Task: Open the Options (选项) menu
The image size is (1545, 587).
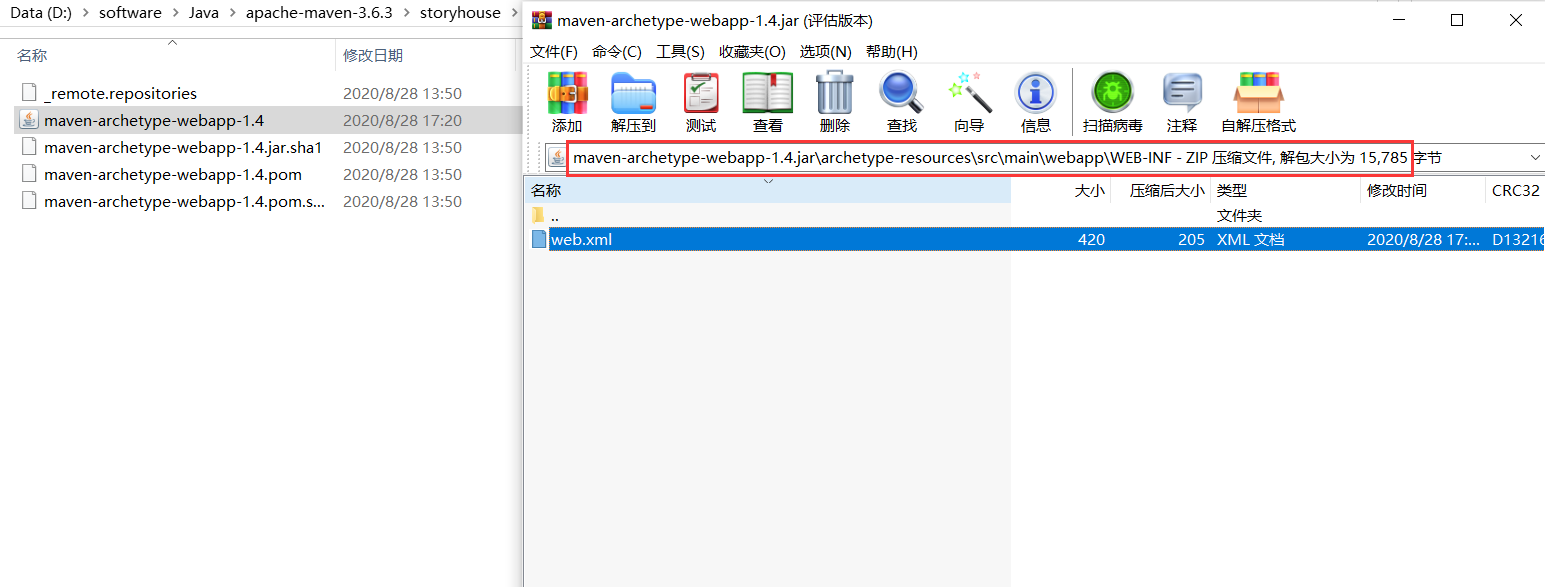Action: coord(825,52)
